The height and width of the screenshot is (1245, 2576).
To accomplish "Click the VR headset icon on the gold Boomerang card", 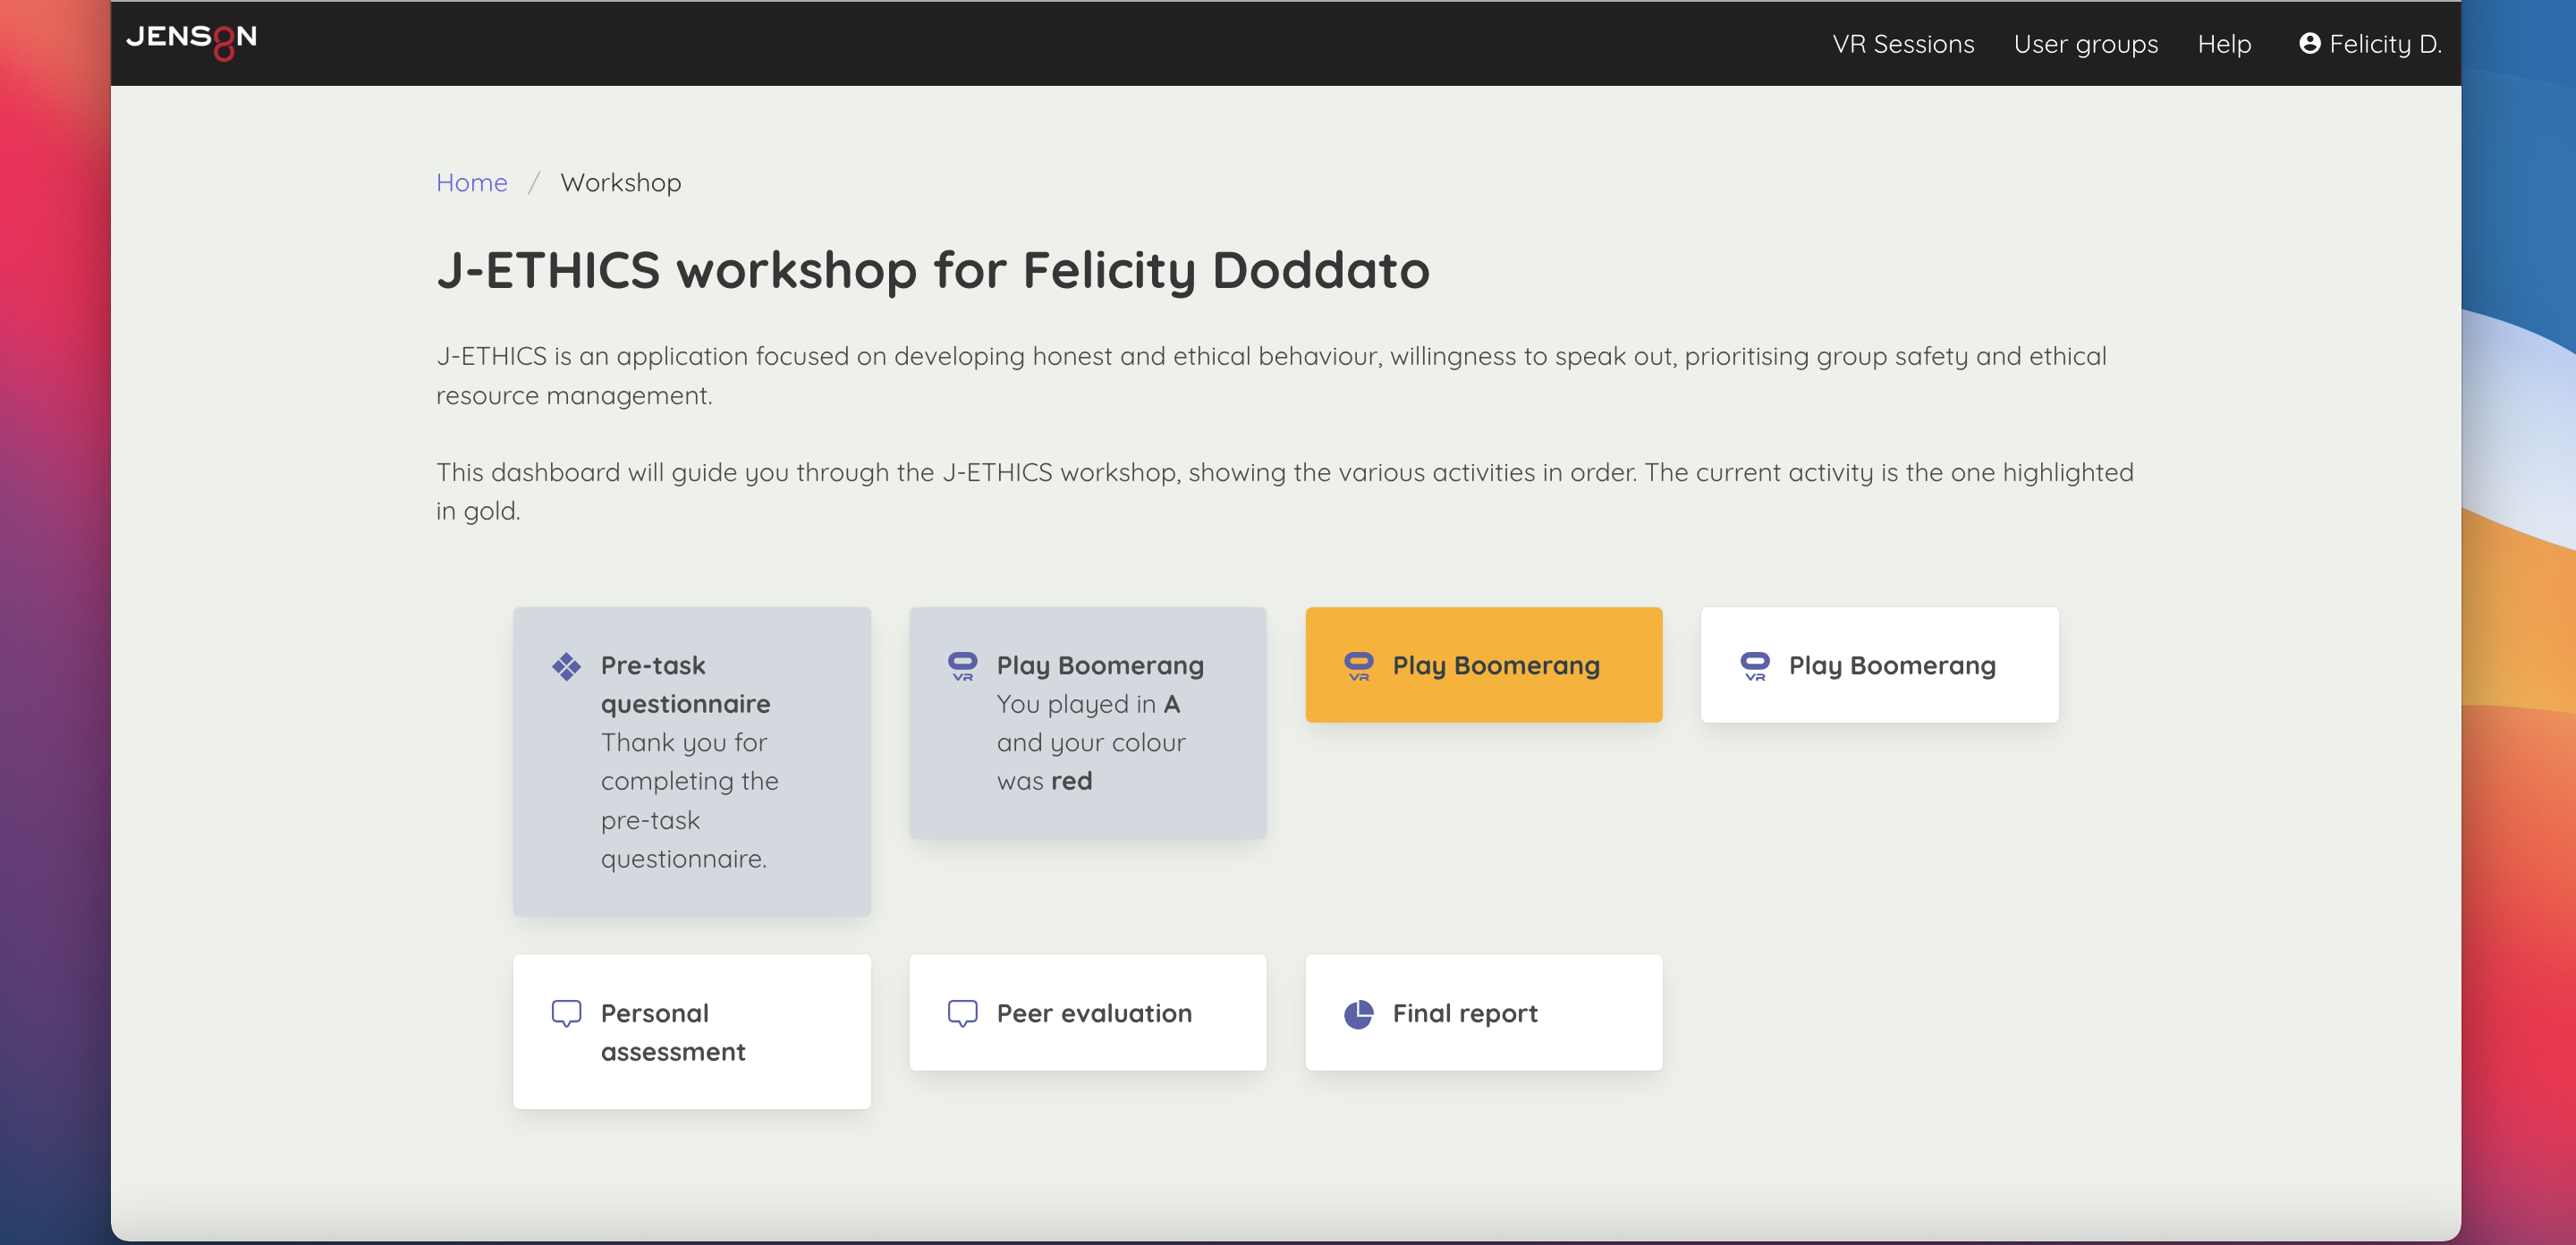I will (1358, 666).
